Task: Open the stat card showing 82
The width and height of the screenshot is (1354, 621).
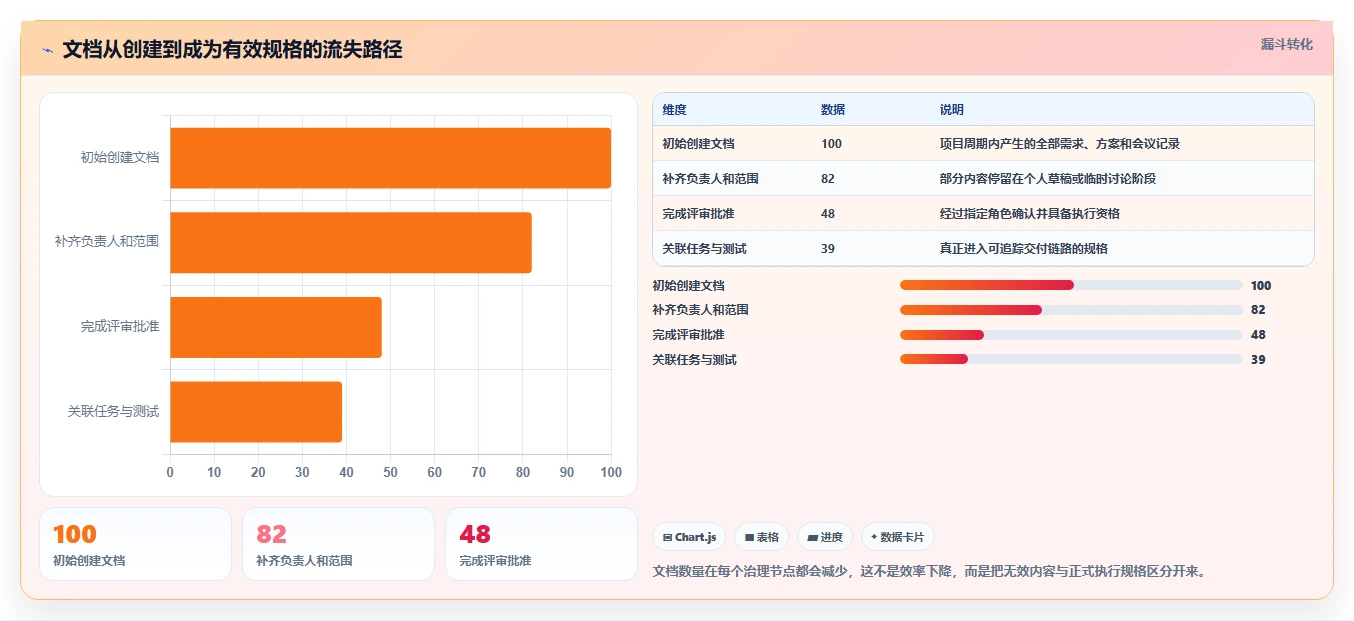Action: [x=338, y=544]
